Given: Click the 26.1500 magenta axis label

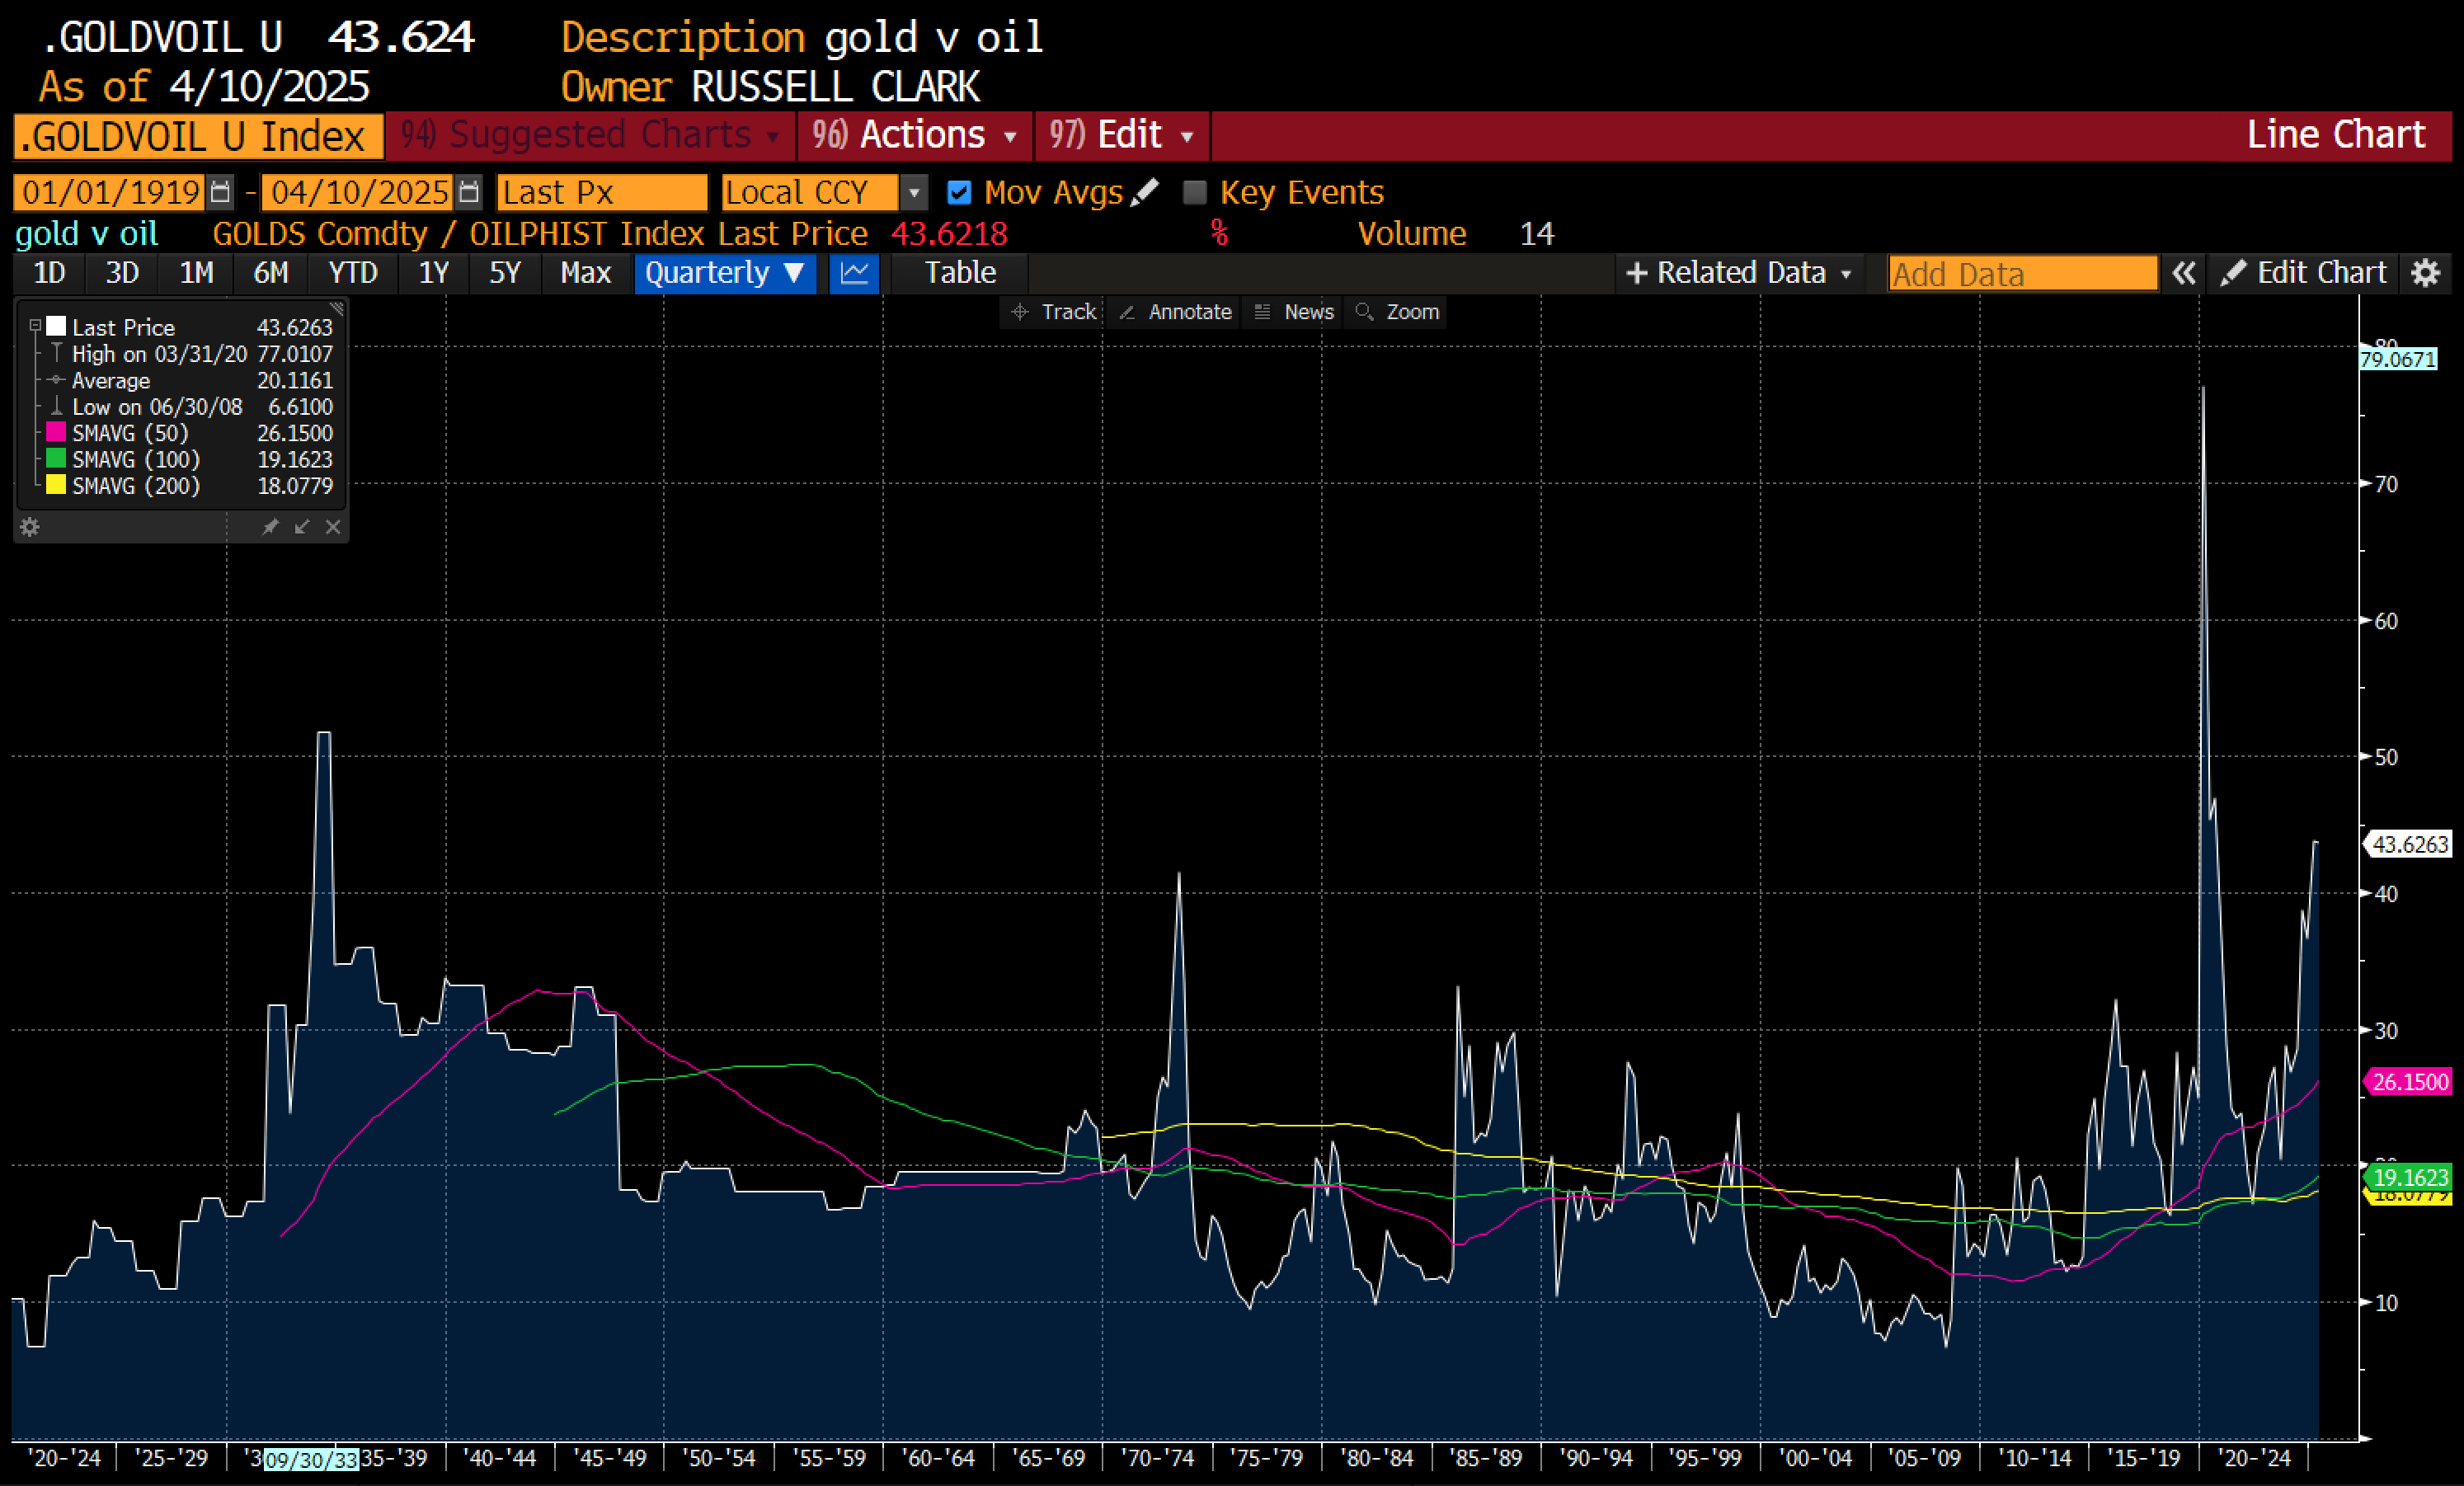Looking at the screenshot, I should click(x=2407, y=1081).
